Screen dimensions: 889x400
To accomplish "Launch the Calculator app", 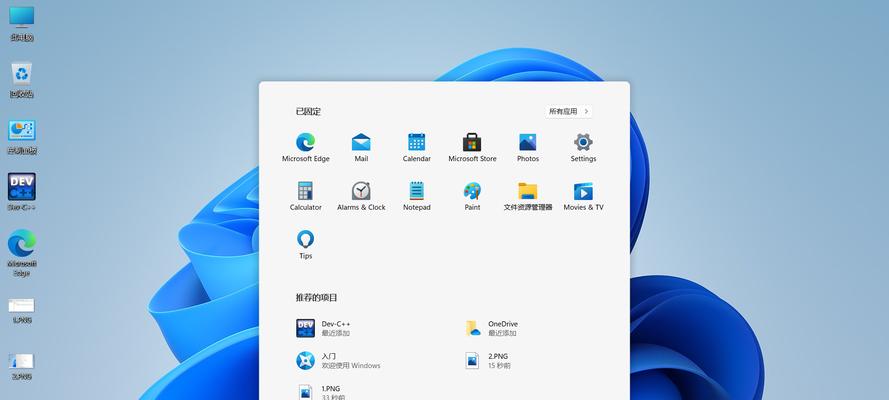I will (x=306, y=196).
